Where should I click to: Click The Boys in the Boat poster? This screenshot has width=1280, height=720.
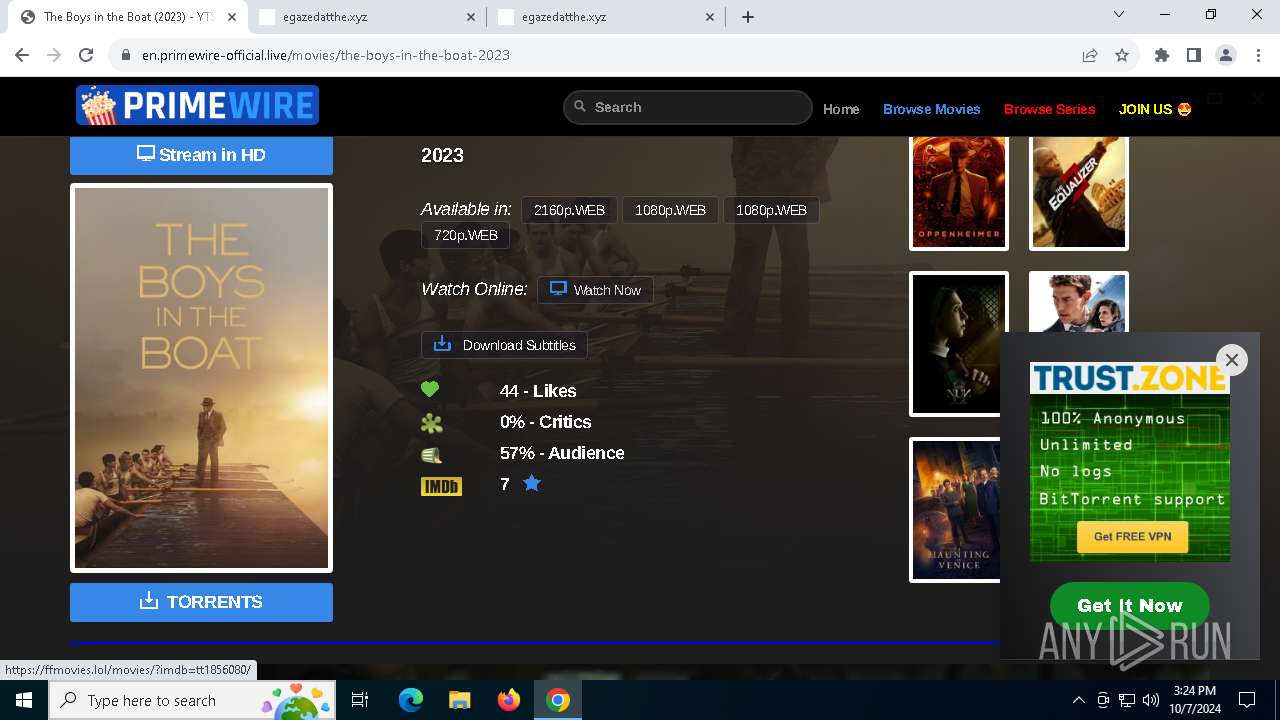201,378
